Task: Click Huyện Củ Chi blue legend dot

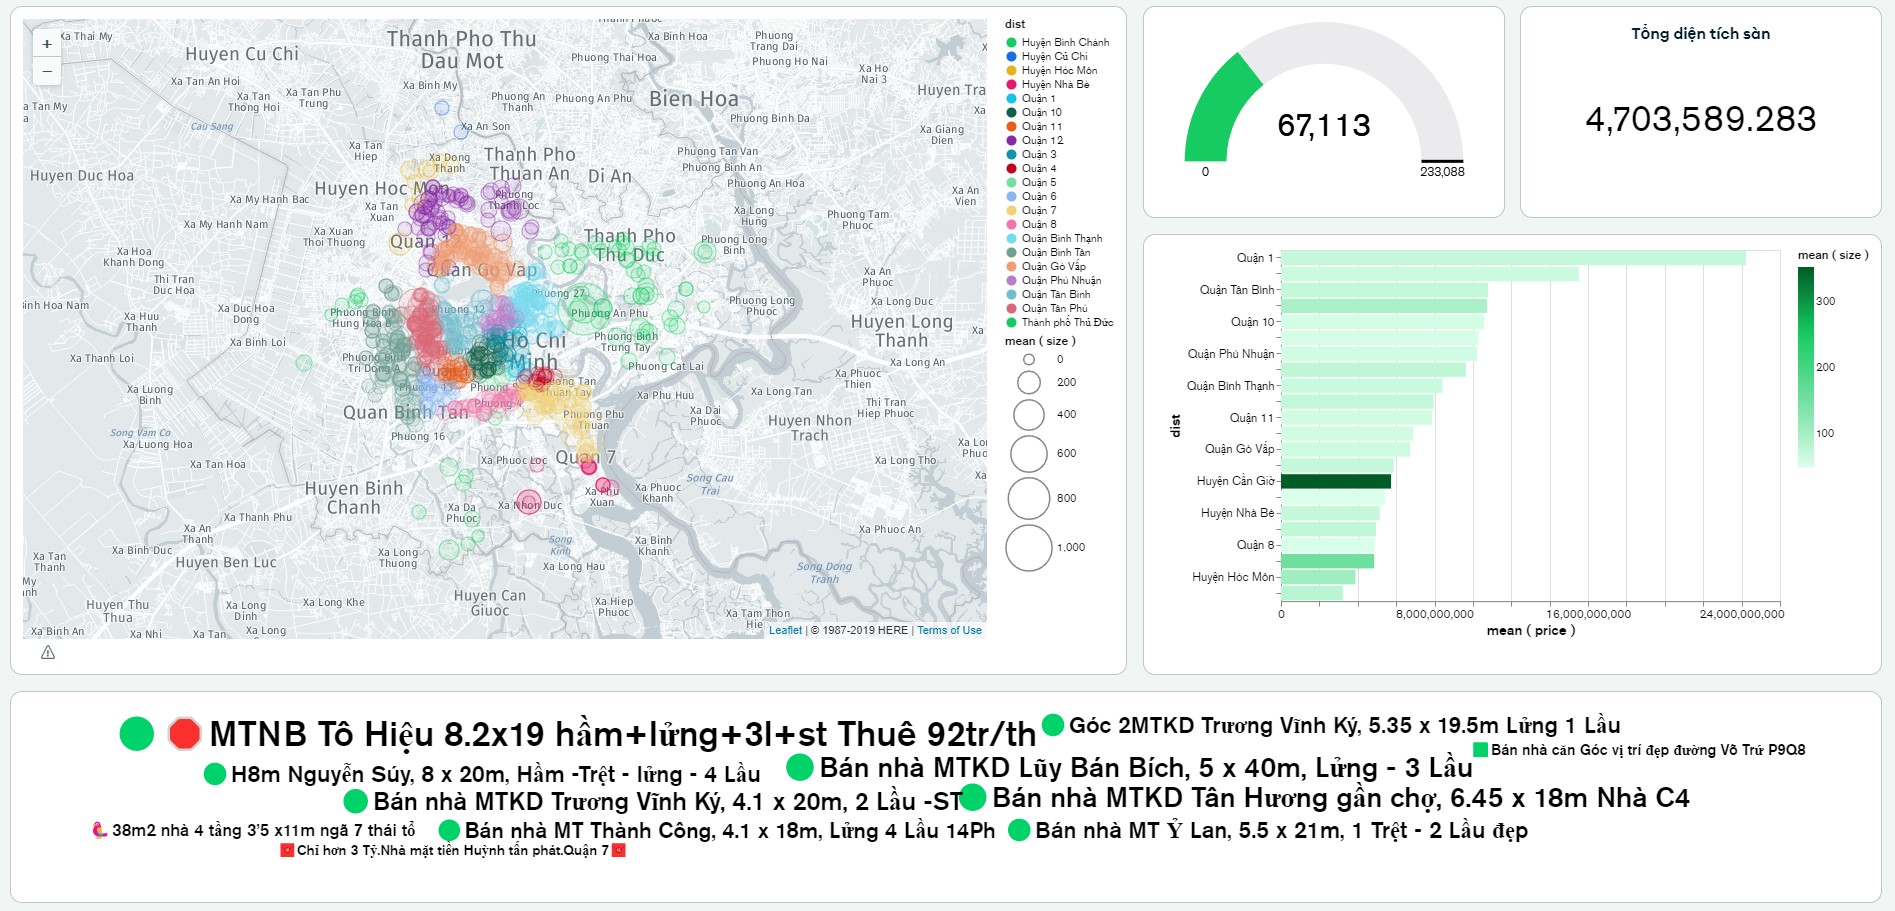Action: [x=1012, y=57]
